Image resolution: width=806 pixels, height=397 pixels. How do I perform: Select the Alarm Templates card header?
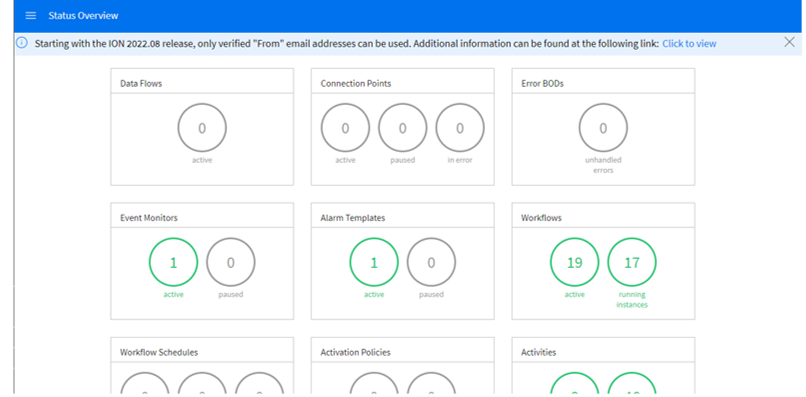pyautogui.click(x=402, y=216)
